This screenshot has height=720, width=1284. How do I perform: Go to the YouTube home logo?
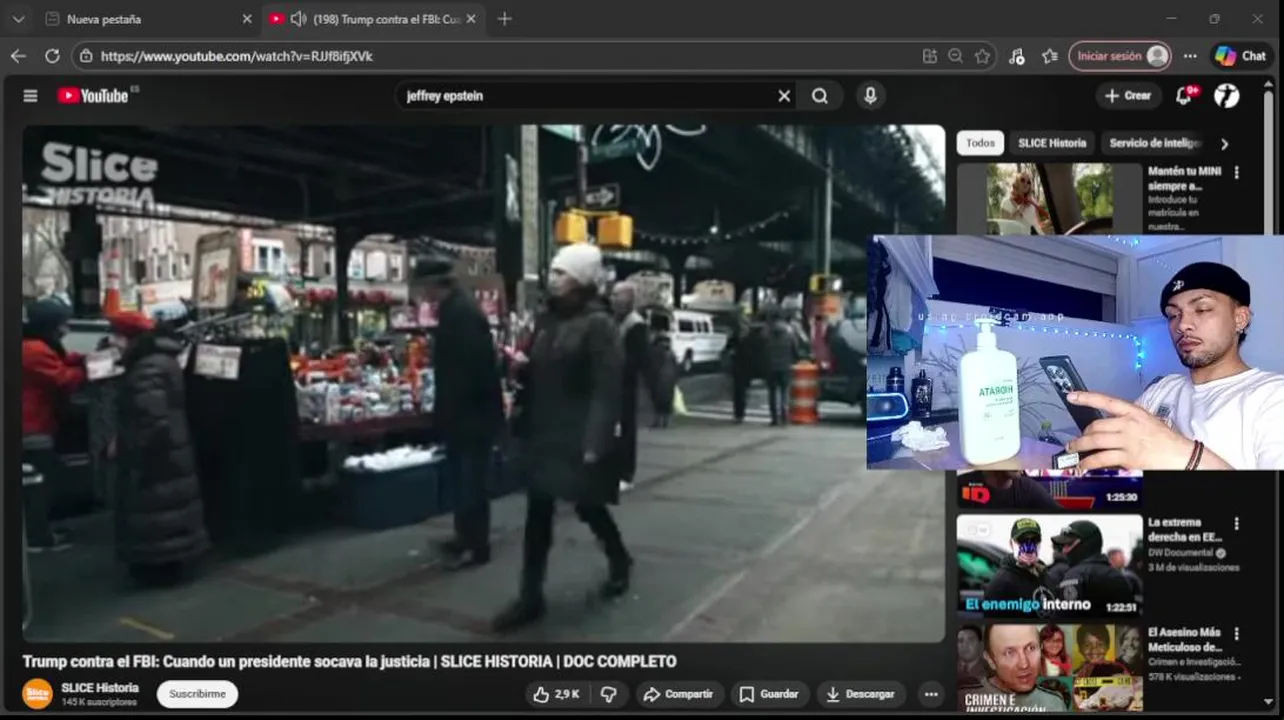[93, 96]
